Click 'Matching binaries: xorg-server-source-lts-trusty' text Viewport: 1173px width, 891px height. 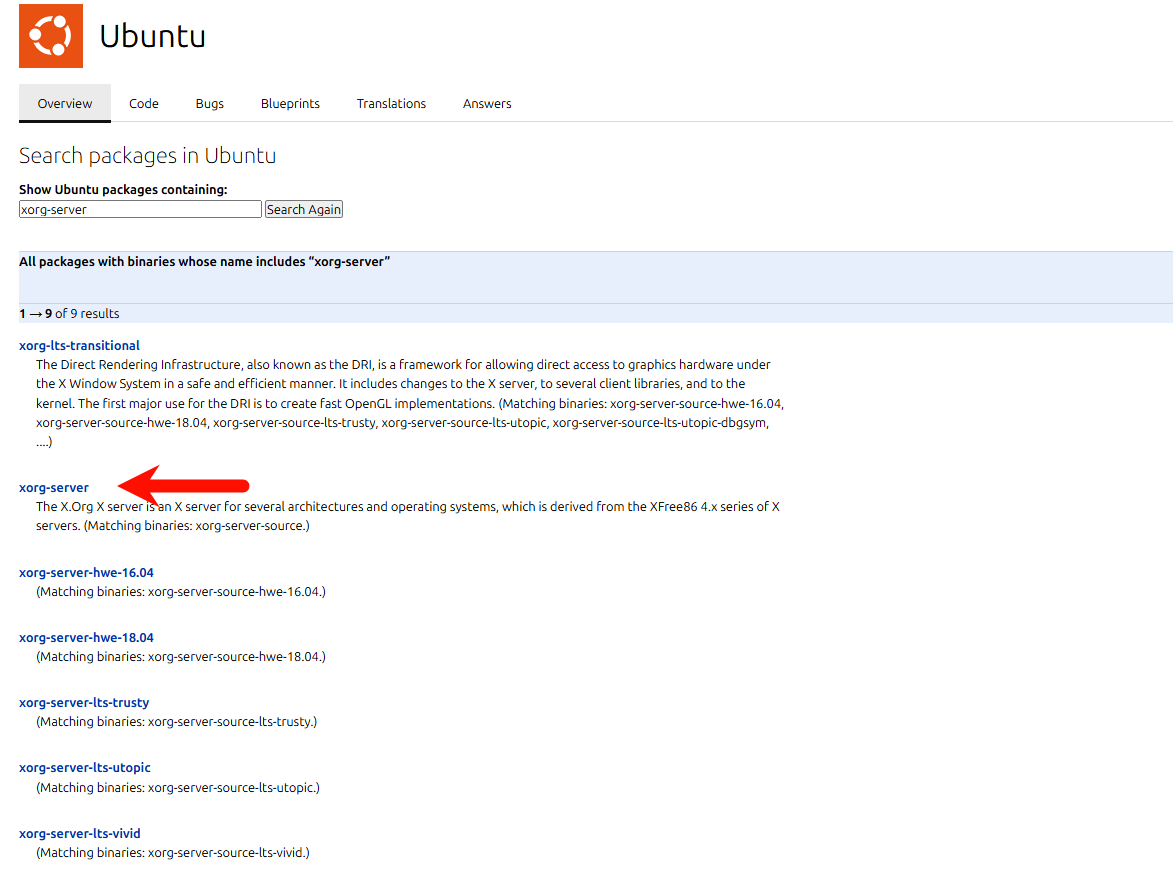(177, 722)
